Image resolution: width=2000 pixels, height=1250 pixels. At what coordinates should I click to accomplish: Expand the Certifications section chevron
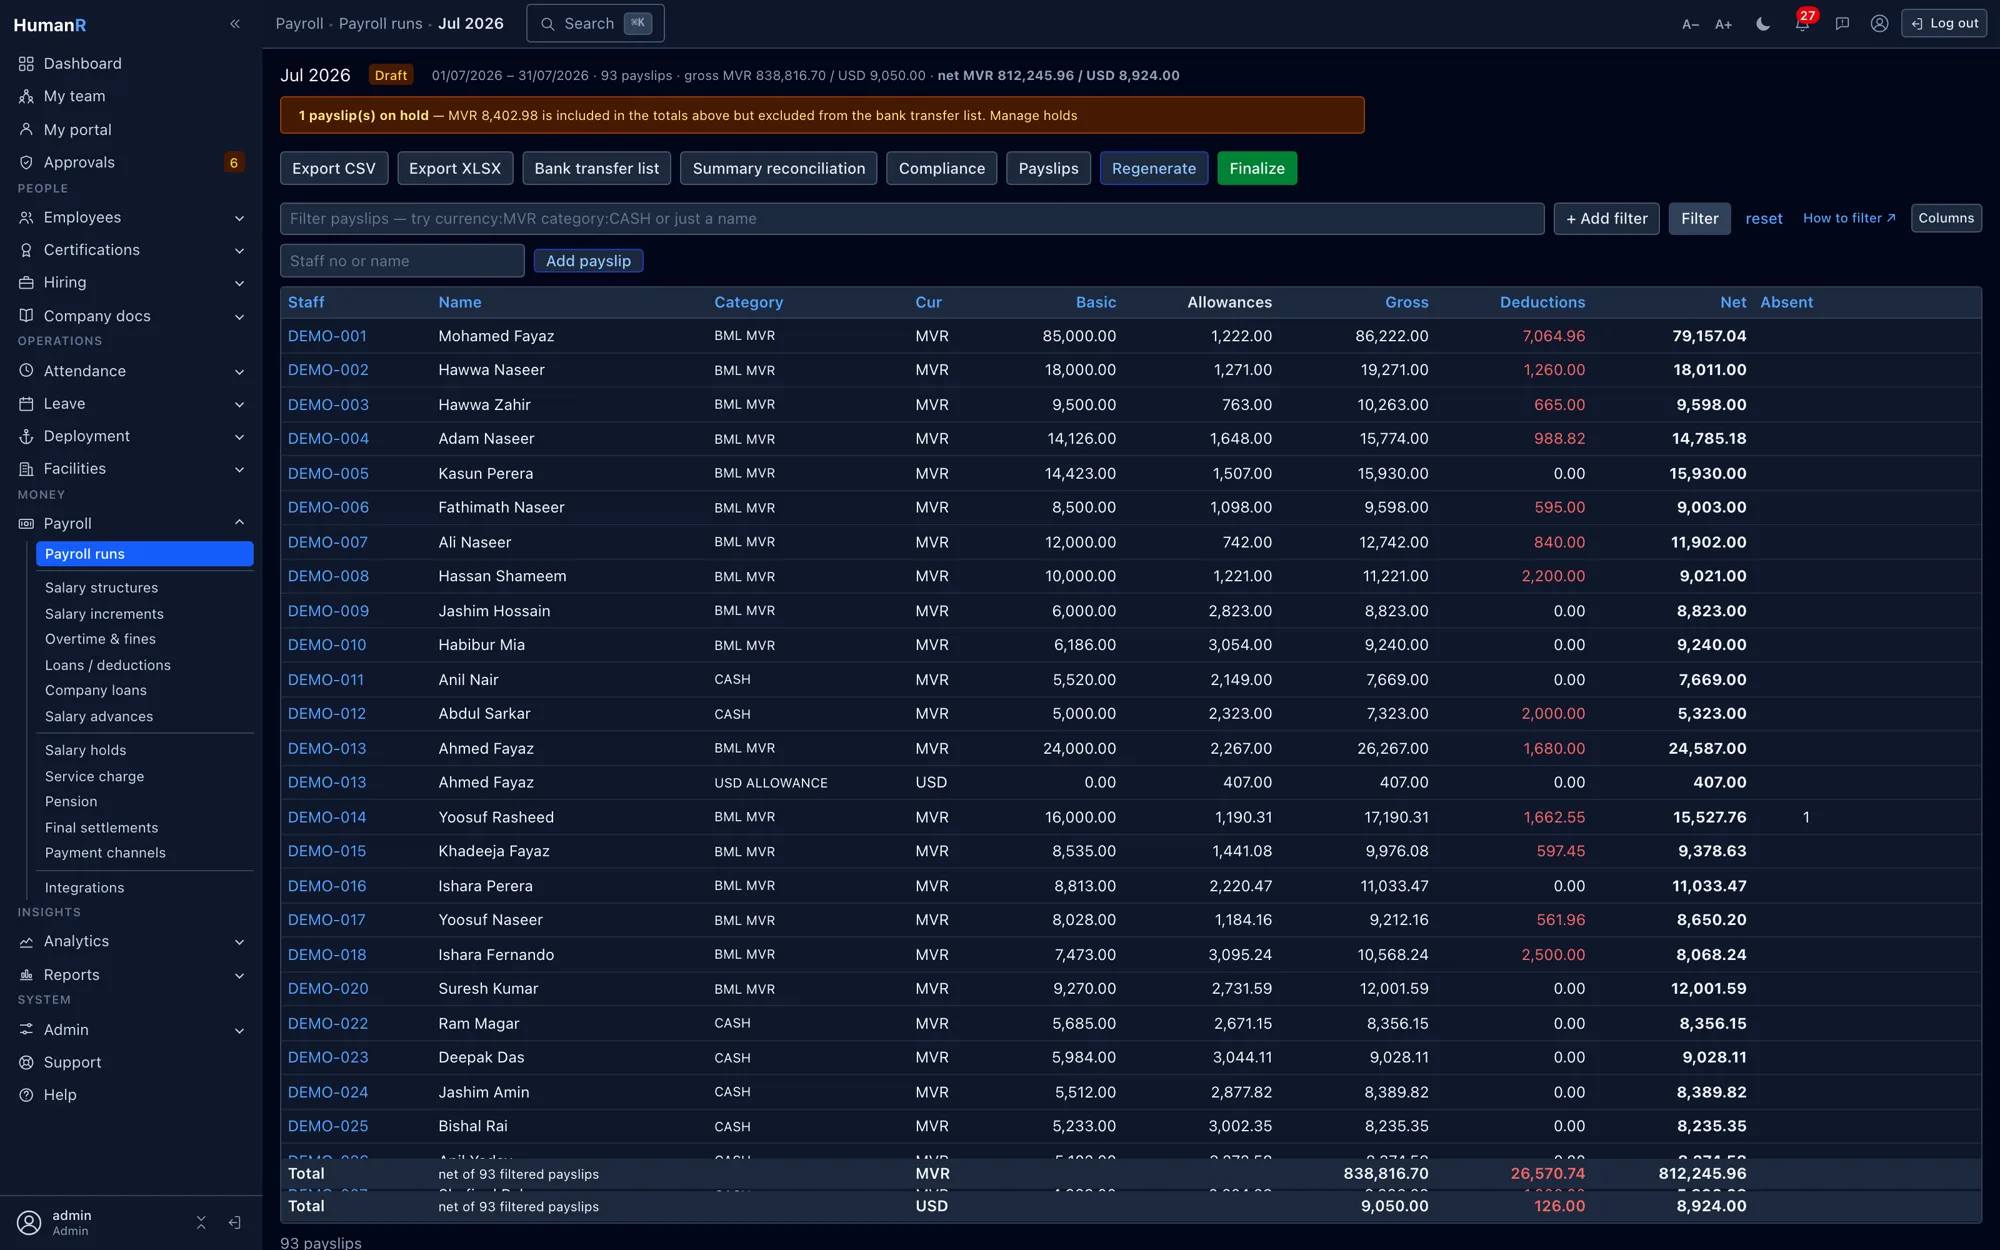pos(239,251)
